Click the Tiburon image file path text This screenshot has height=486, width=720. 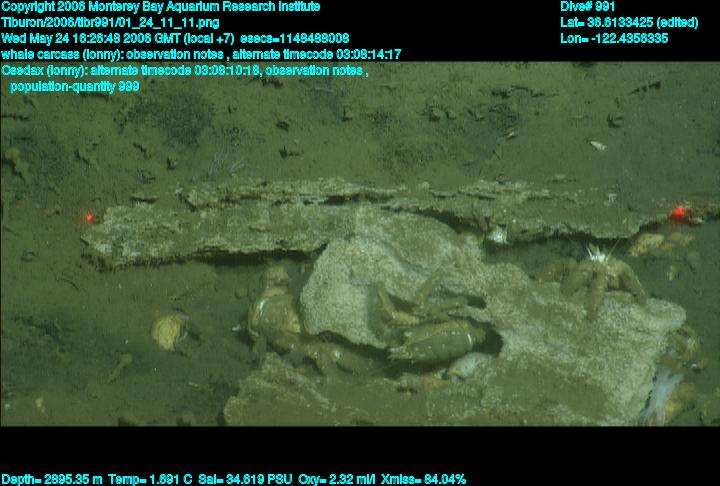tap(111, 22)
